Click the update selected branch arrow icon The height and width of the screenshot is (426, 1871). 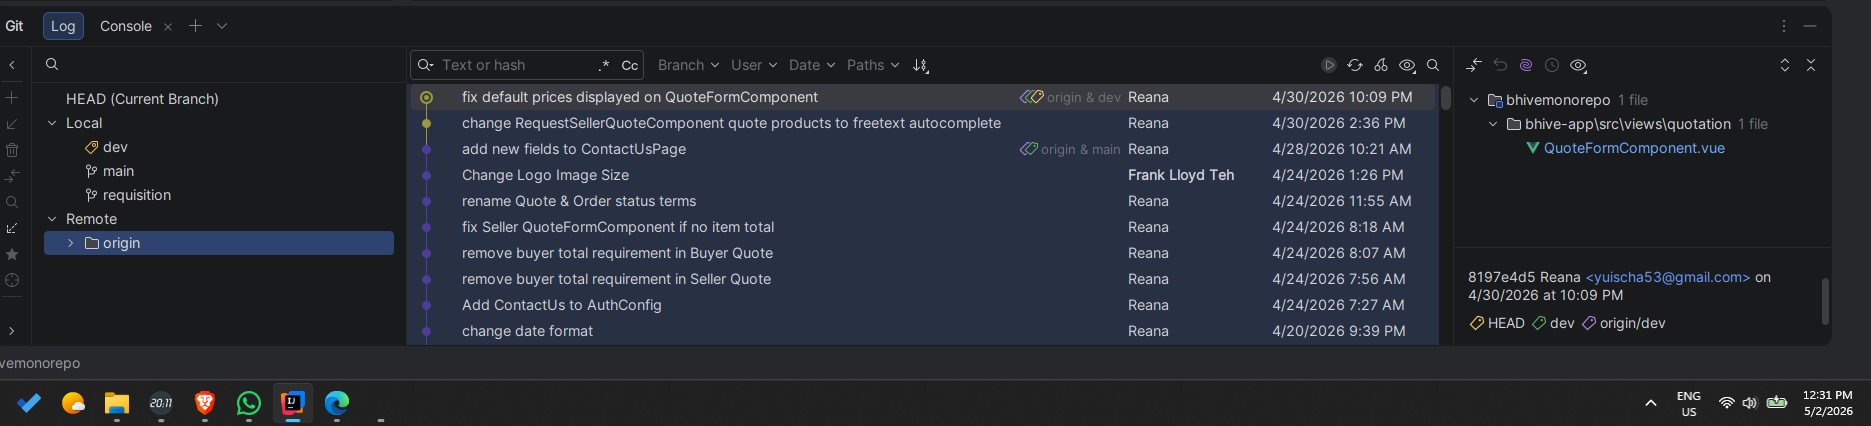12,124
